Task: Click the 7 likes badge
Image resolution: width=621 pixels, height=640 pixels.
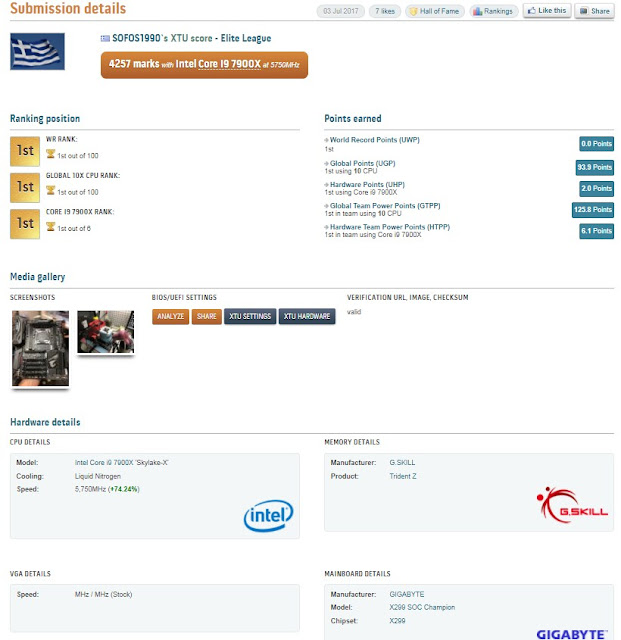Action: click(x=385, y=11)
